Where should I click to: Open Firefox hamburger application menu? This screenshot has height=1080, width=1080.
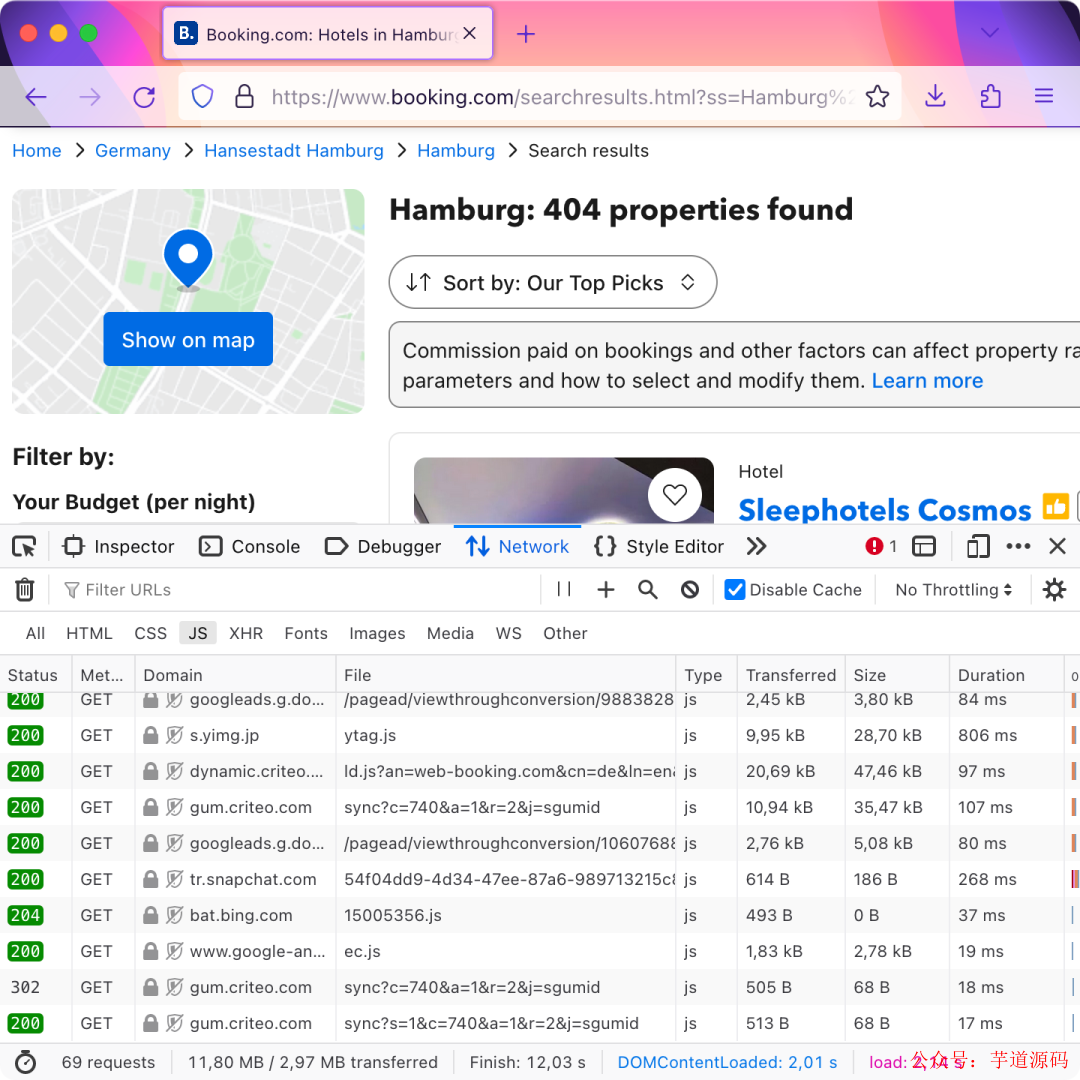pos(1043,96)
